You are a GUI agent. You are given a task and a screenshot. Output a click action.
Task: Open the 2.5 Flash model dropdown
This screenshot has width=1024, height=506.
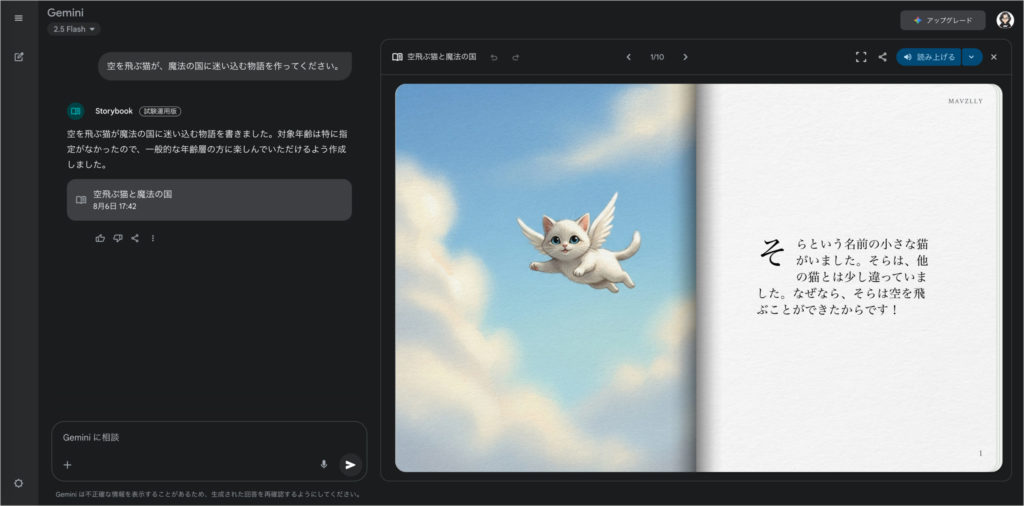(x=74, y=29)
